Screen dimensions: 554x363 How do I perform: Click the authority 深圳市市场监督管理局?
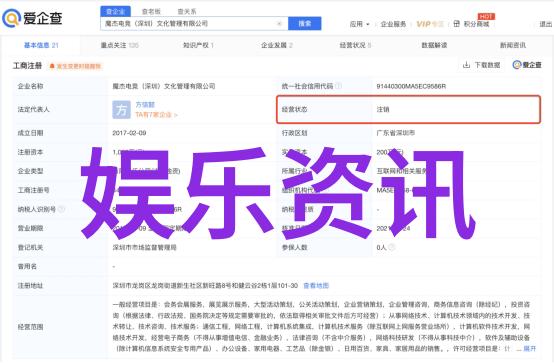click(x=145, y=247)
